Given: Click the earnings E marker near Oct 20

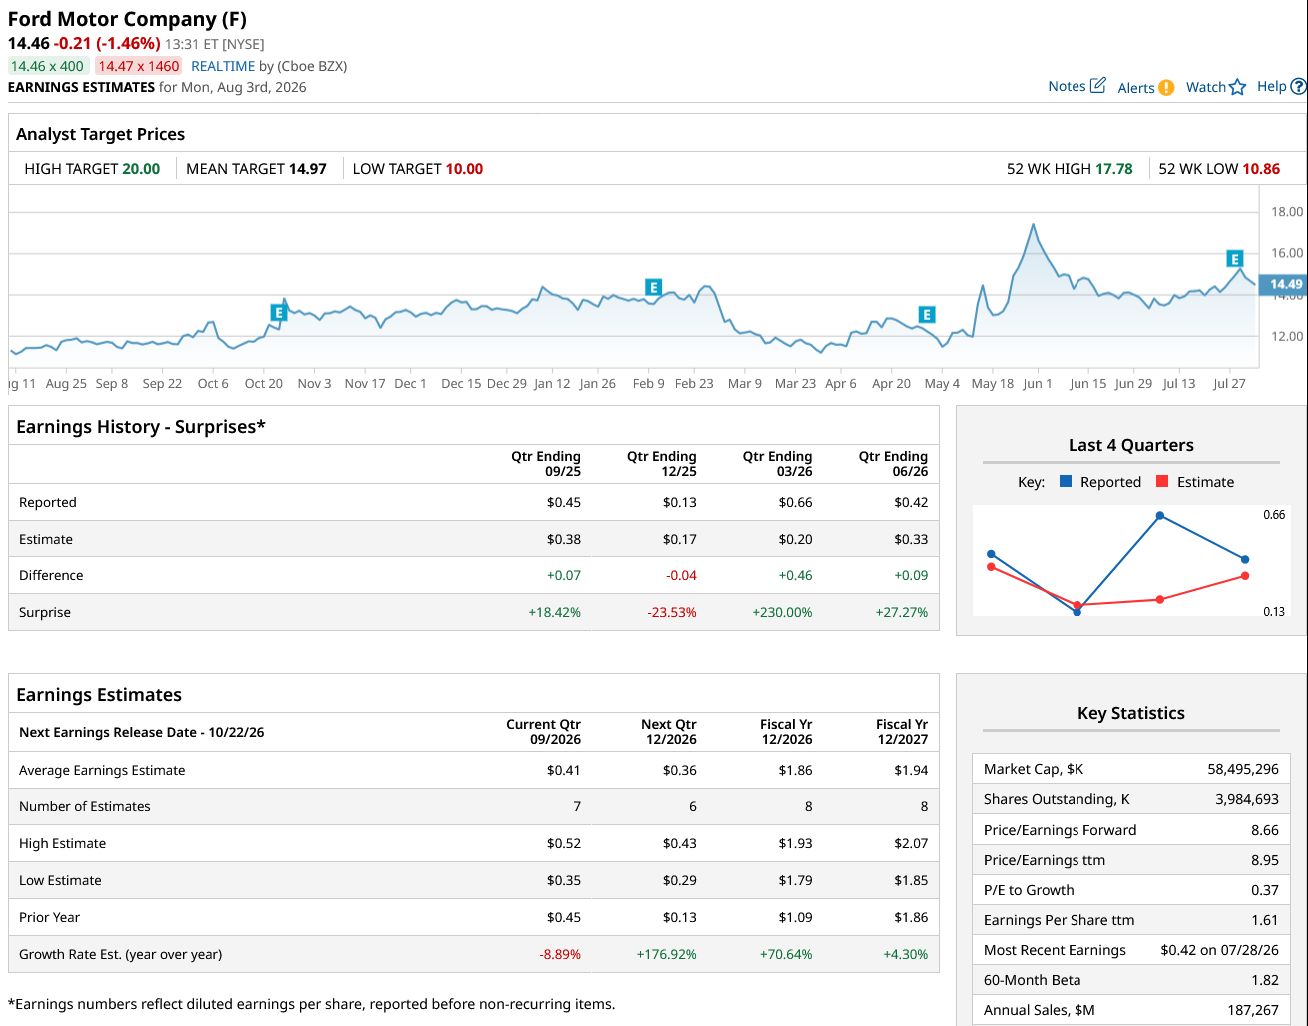Looking at the screenshot, I should pyautogui.click(x=279, y=313).
